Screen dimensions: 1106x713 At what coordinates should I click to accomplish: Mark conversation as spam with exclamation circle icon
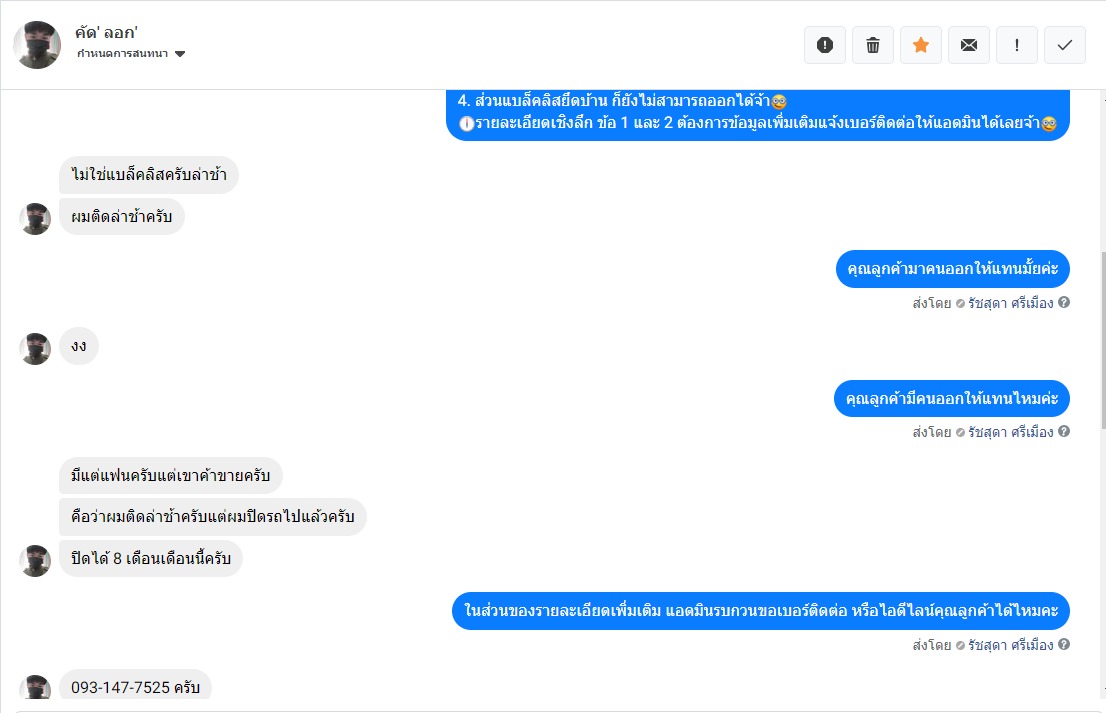click(x=825, y=45)
